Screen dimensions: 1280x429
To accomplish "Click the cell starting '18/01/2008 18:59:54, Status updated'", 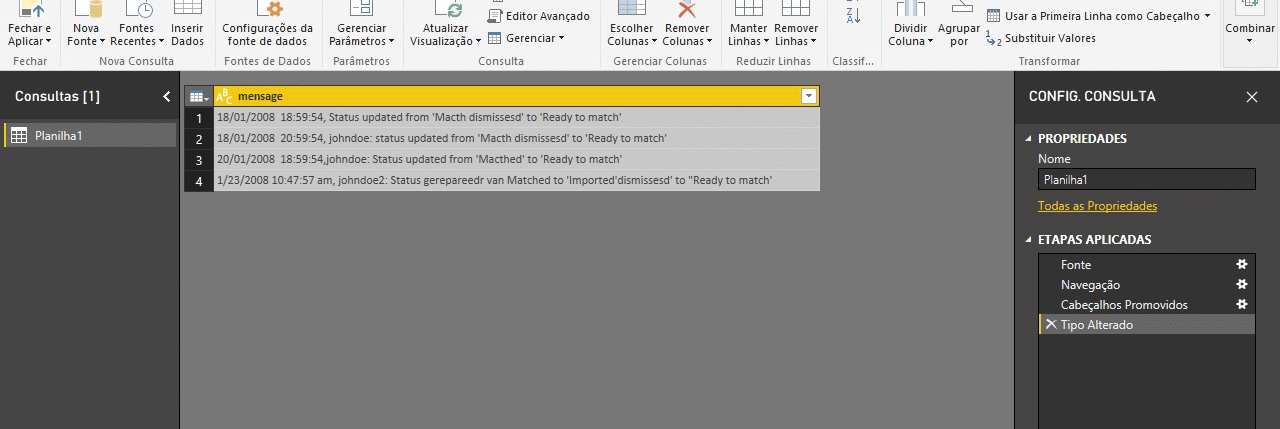I will pos(517,118).
